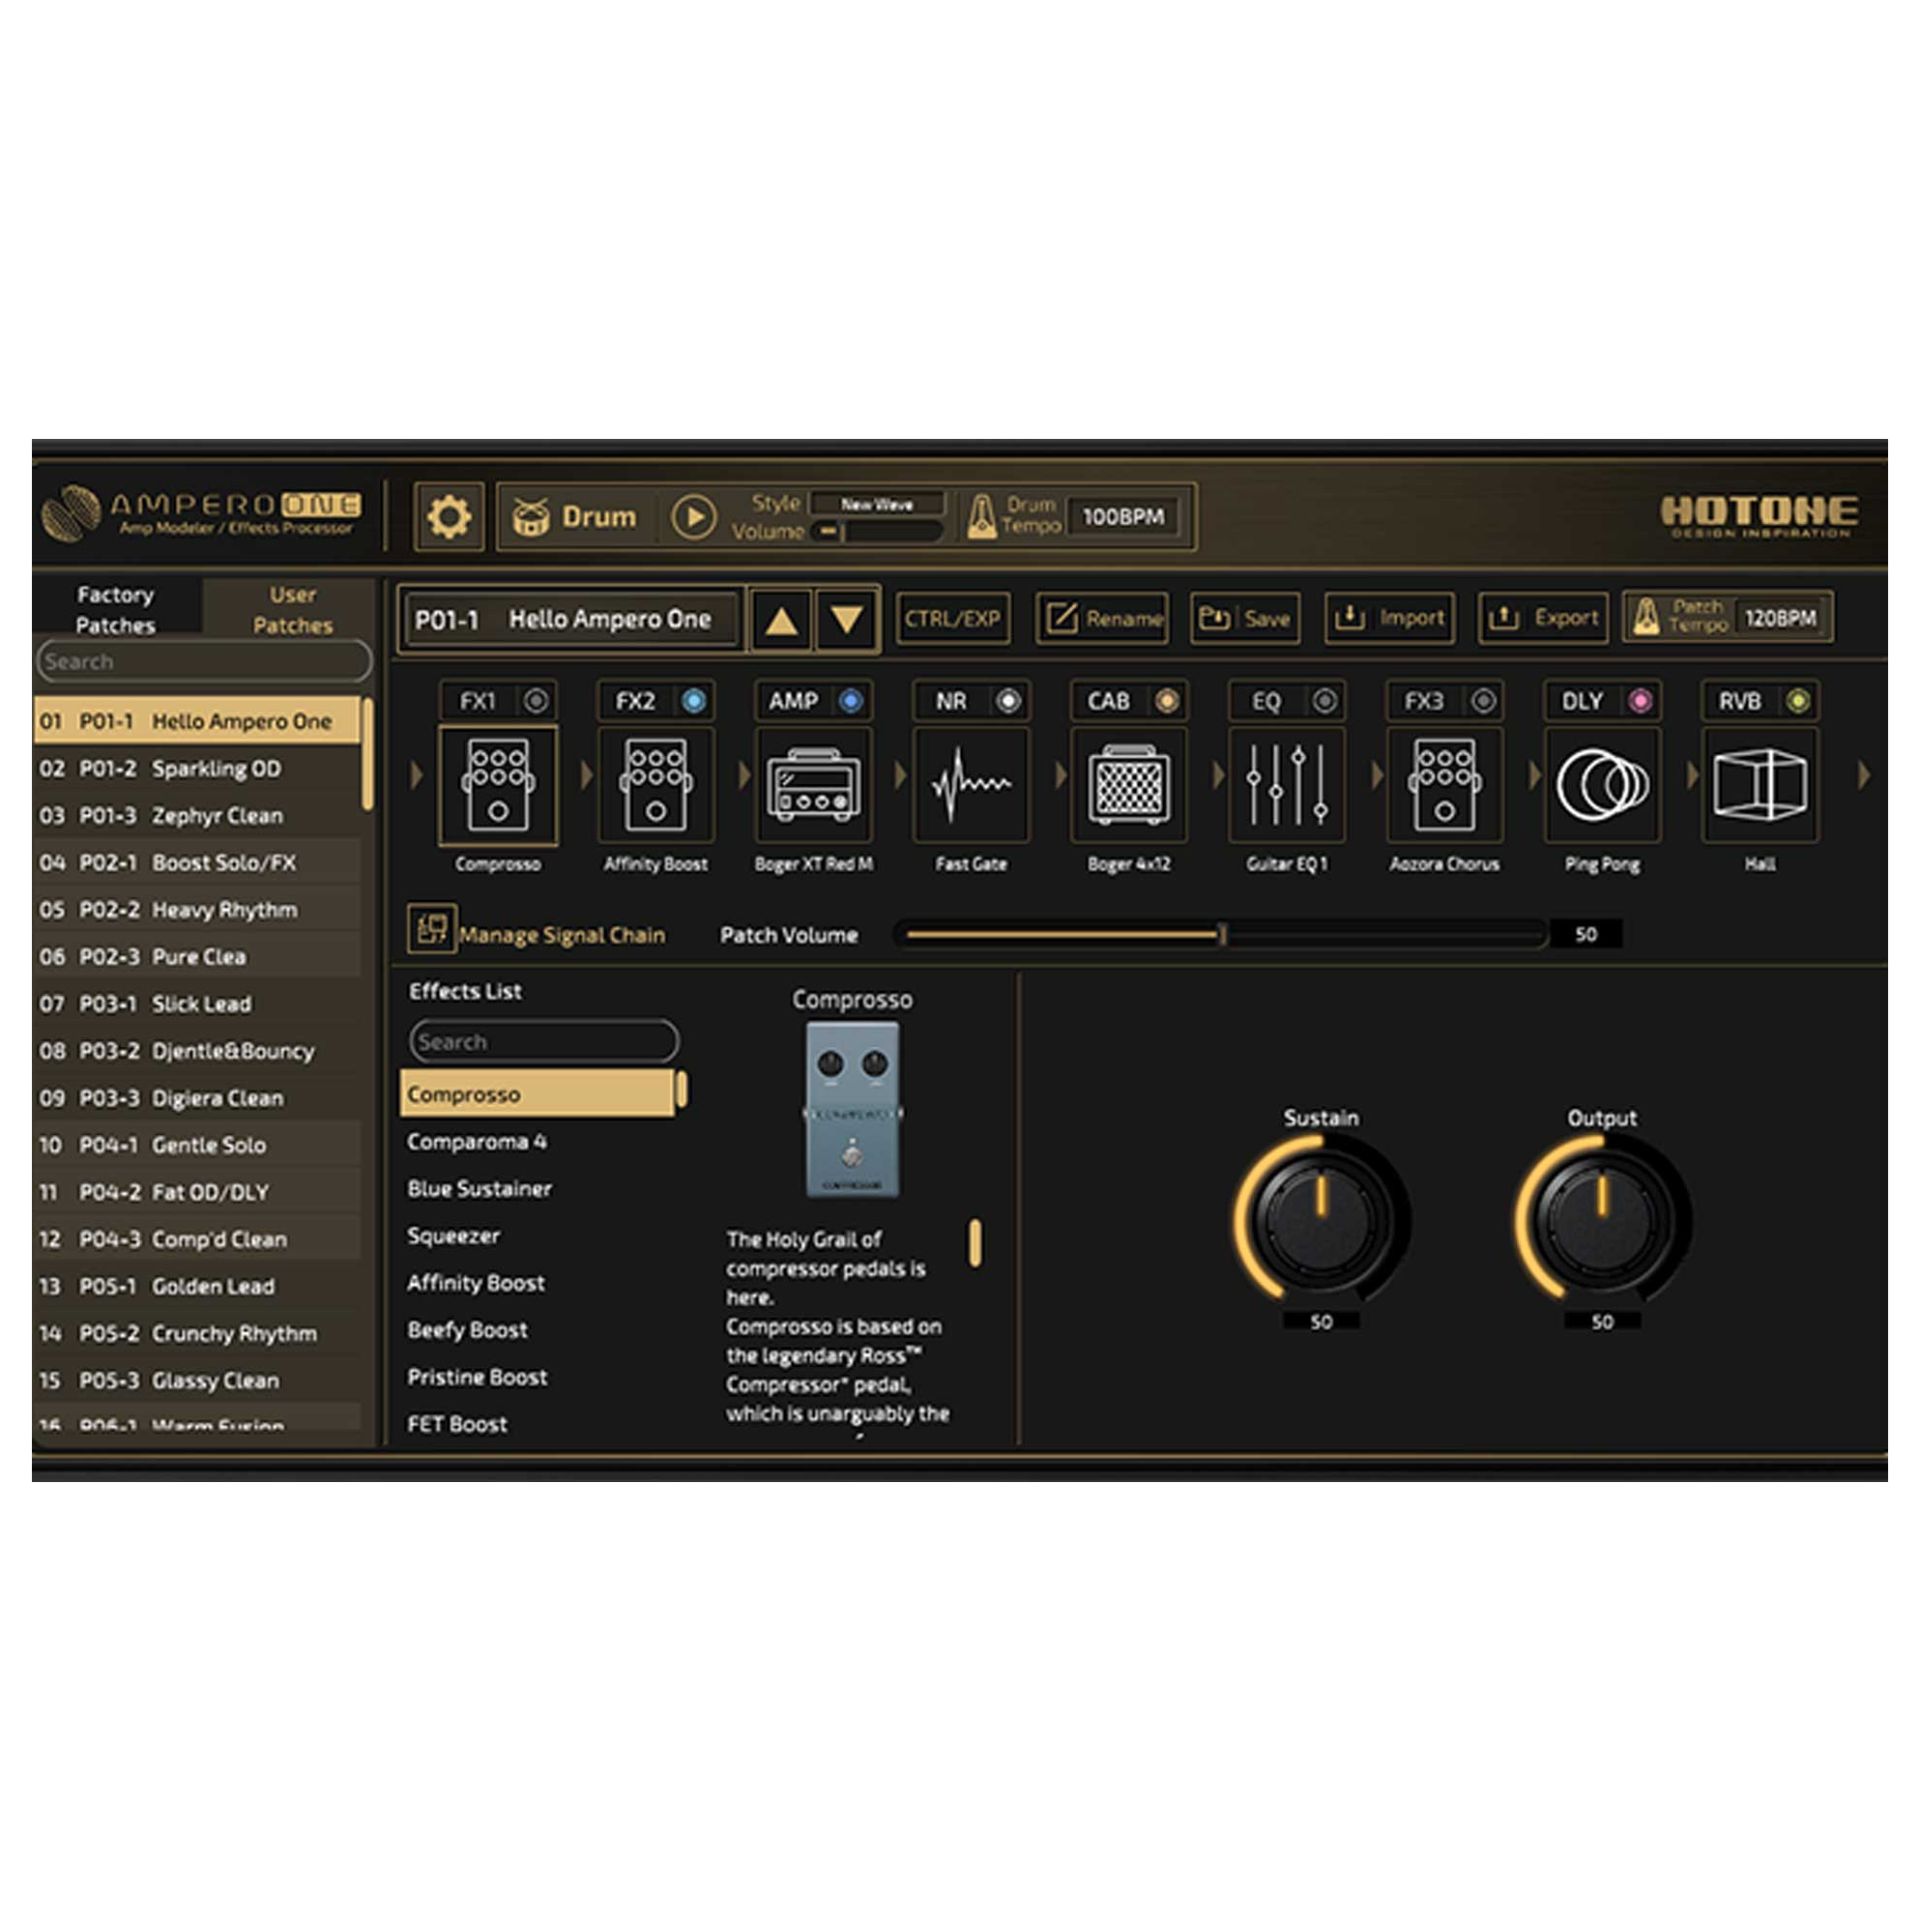The width and height of the screenshot is (1920, 1920).
Task: Select patch 15 Glassy Clean
Action: coord(198,1380)
